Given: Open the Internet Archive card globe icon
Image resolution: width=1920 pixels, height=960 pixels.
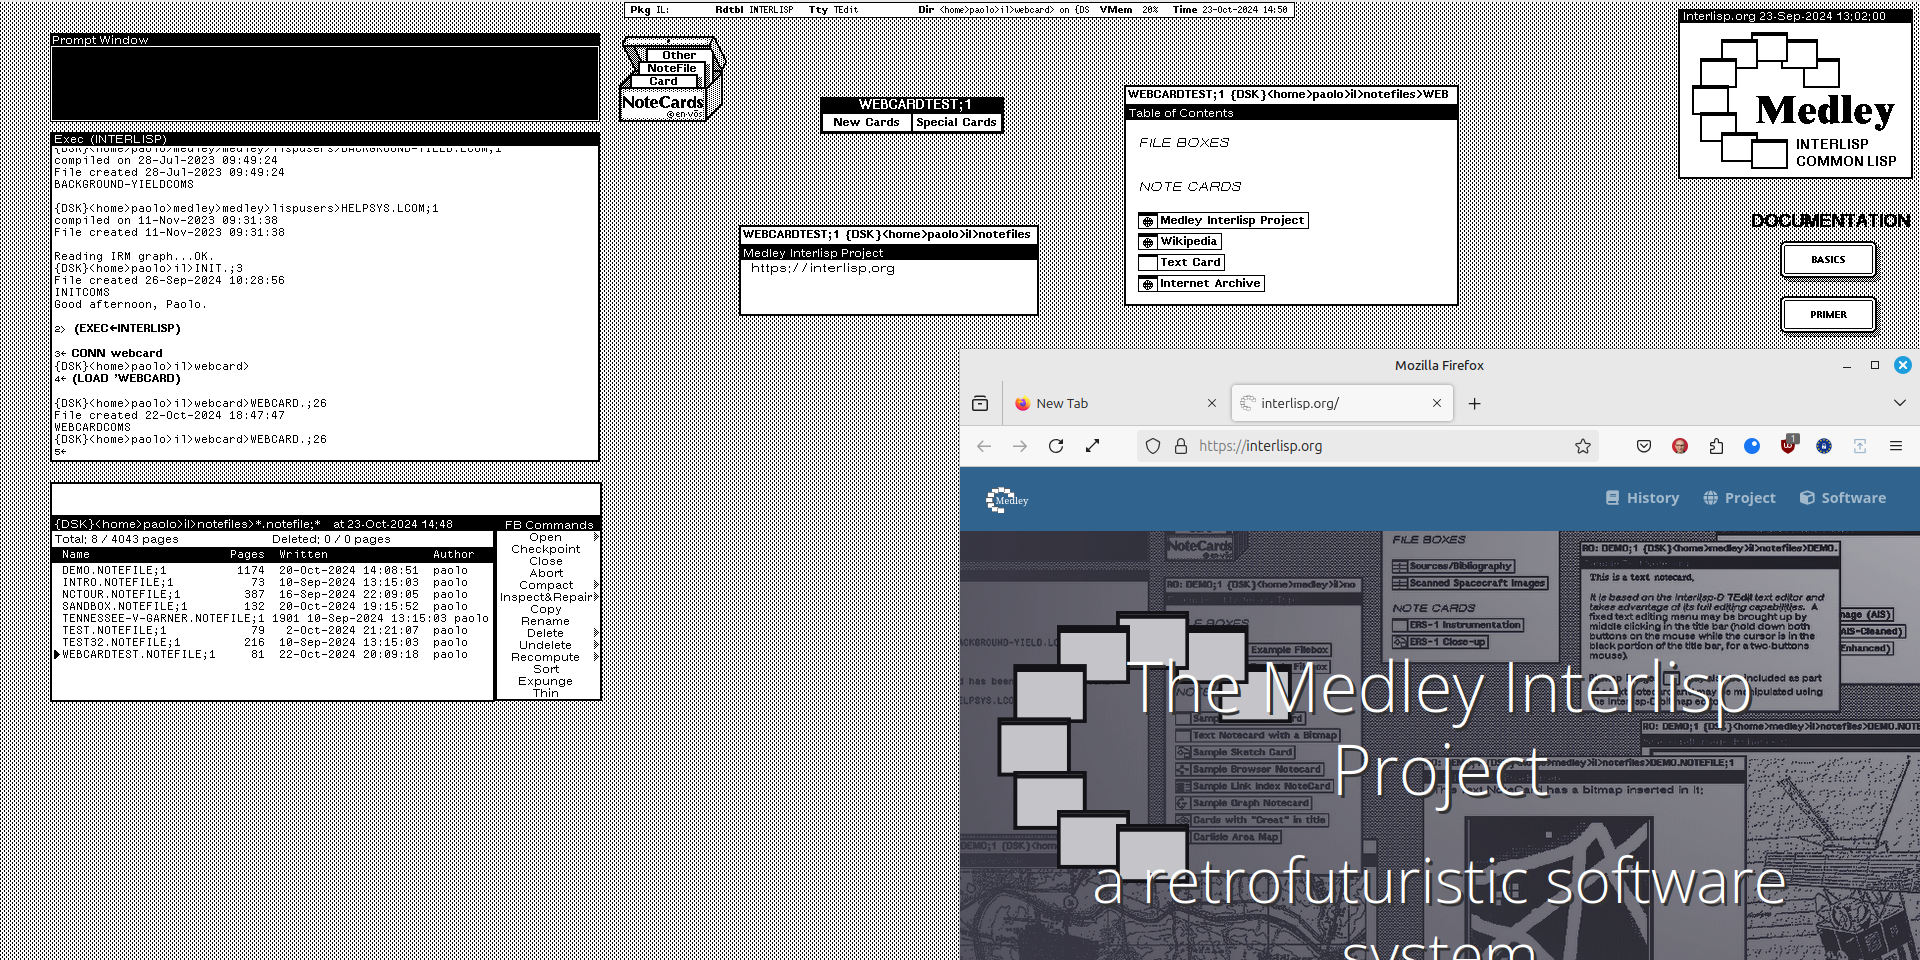Looking at the screenshot, I should pyautogui.click(x=1147, y=283).
